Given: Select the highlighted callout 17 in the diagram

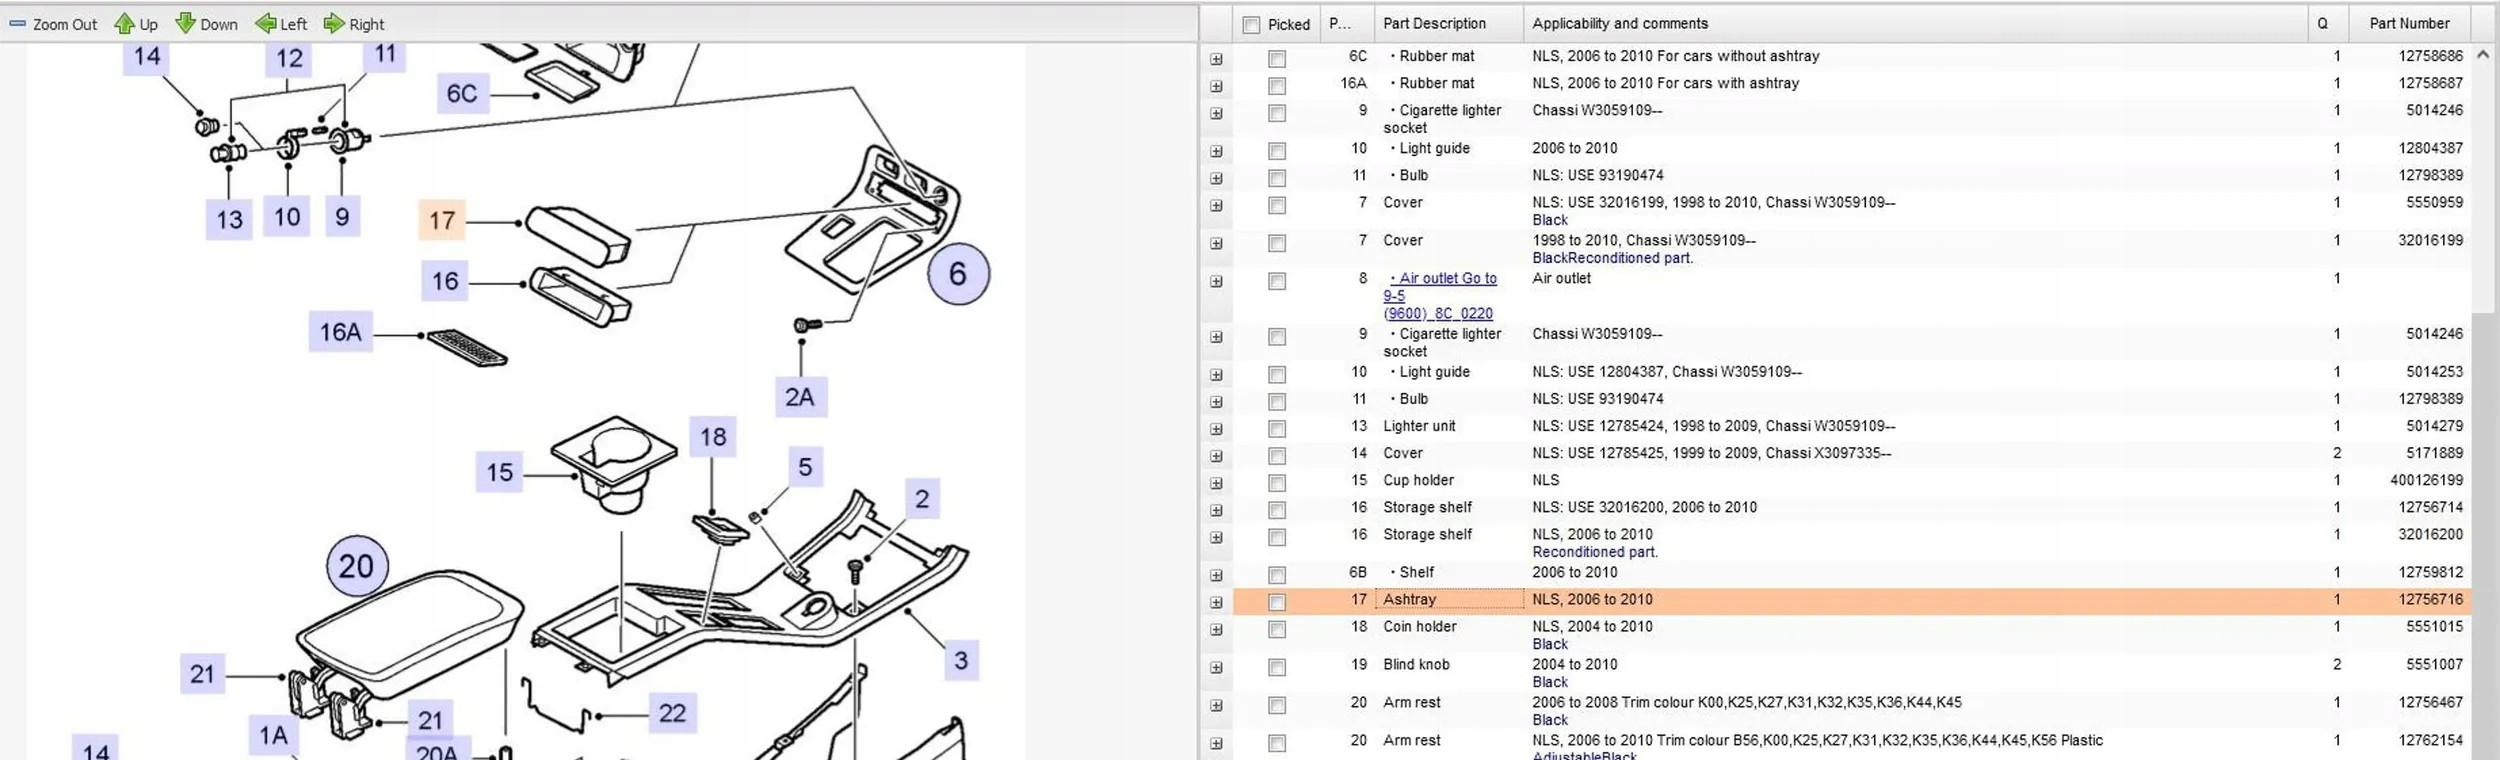Looking at the screenshot, I should (x=442, y=221).
